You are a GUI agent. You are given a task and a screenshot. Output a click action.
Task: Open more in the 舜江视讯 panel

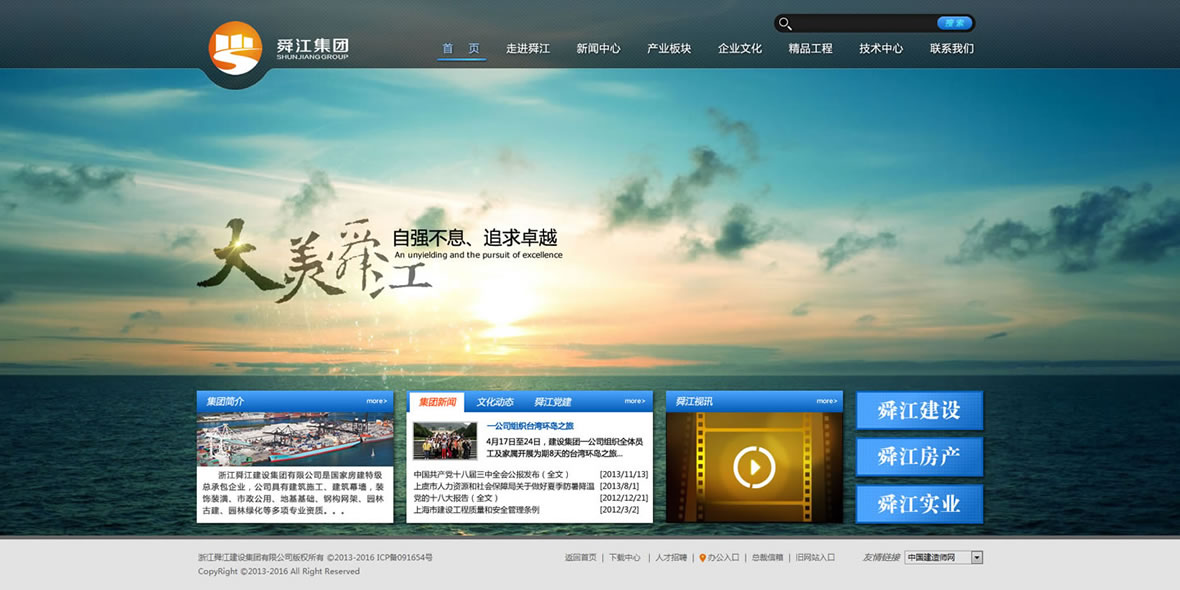coord(826,401)
